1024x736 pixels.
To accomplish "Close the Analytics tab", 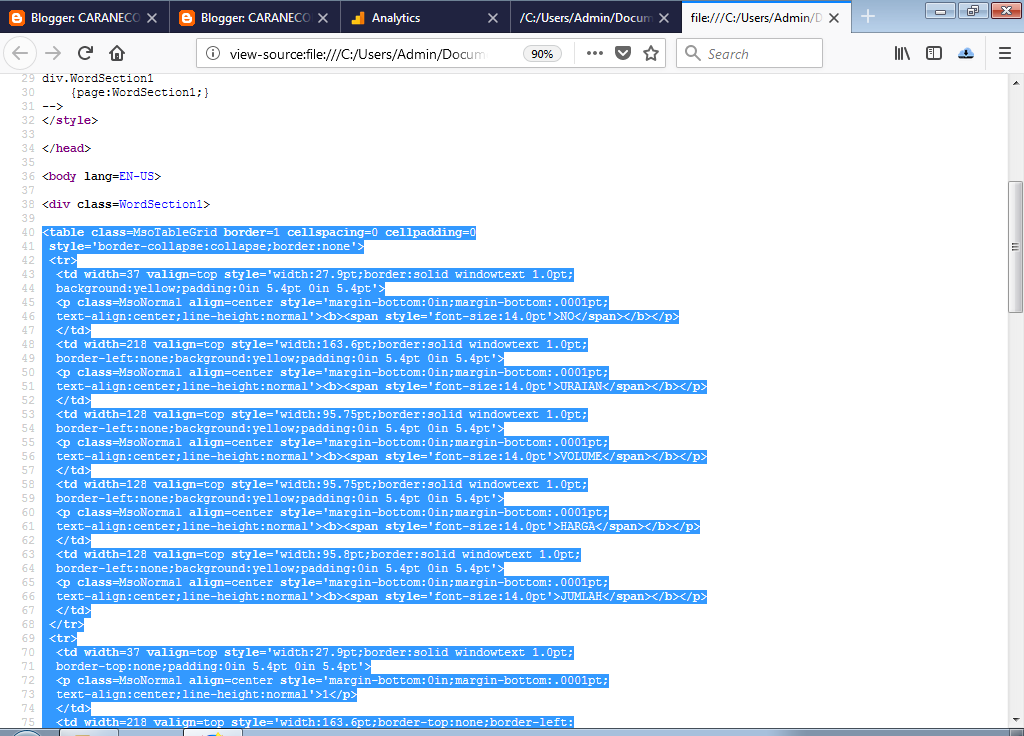I will 492,17.
